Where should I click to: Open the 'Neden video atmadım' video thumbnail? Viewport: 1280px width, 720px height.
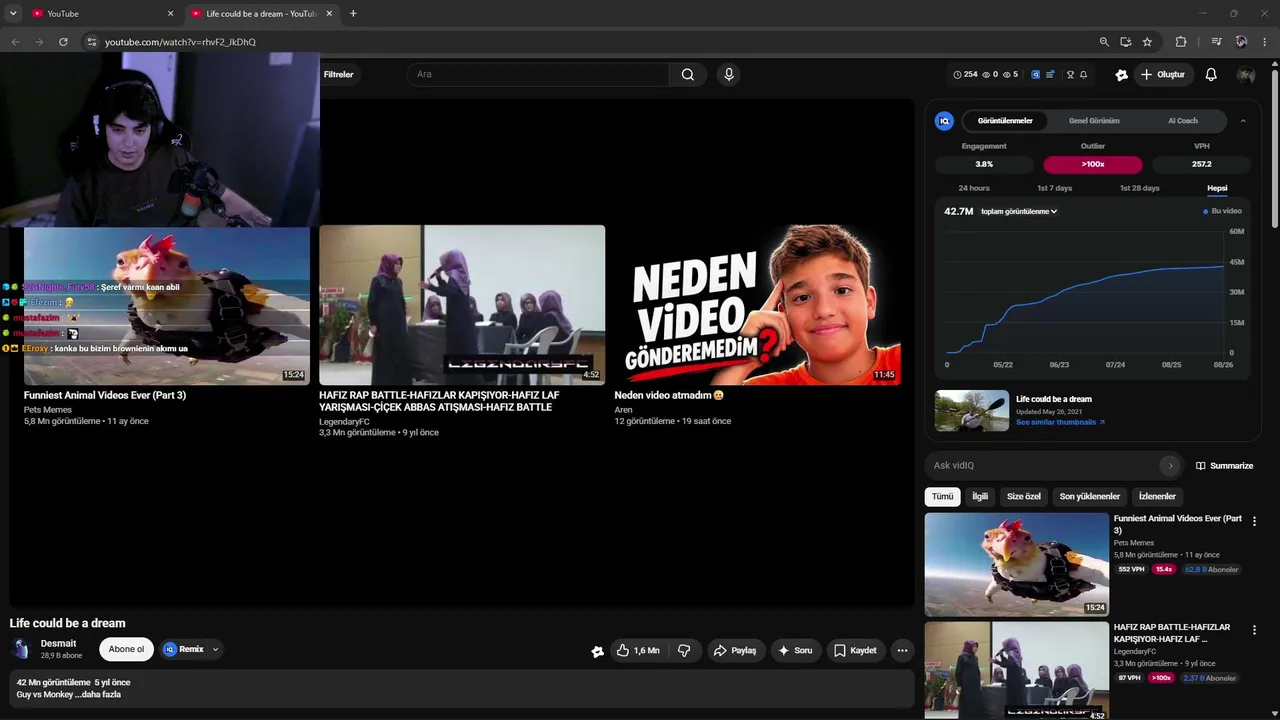(x=757, y=305)
